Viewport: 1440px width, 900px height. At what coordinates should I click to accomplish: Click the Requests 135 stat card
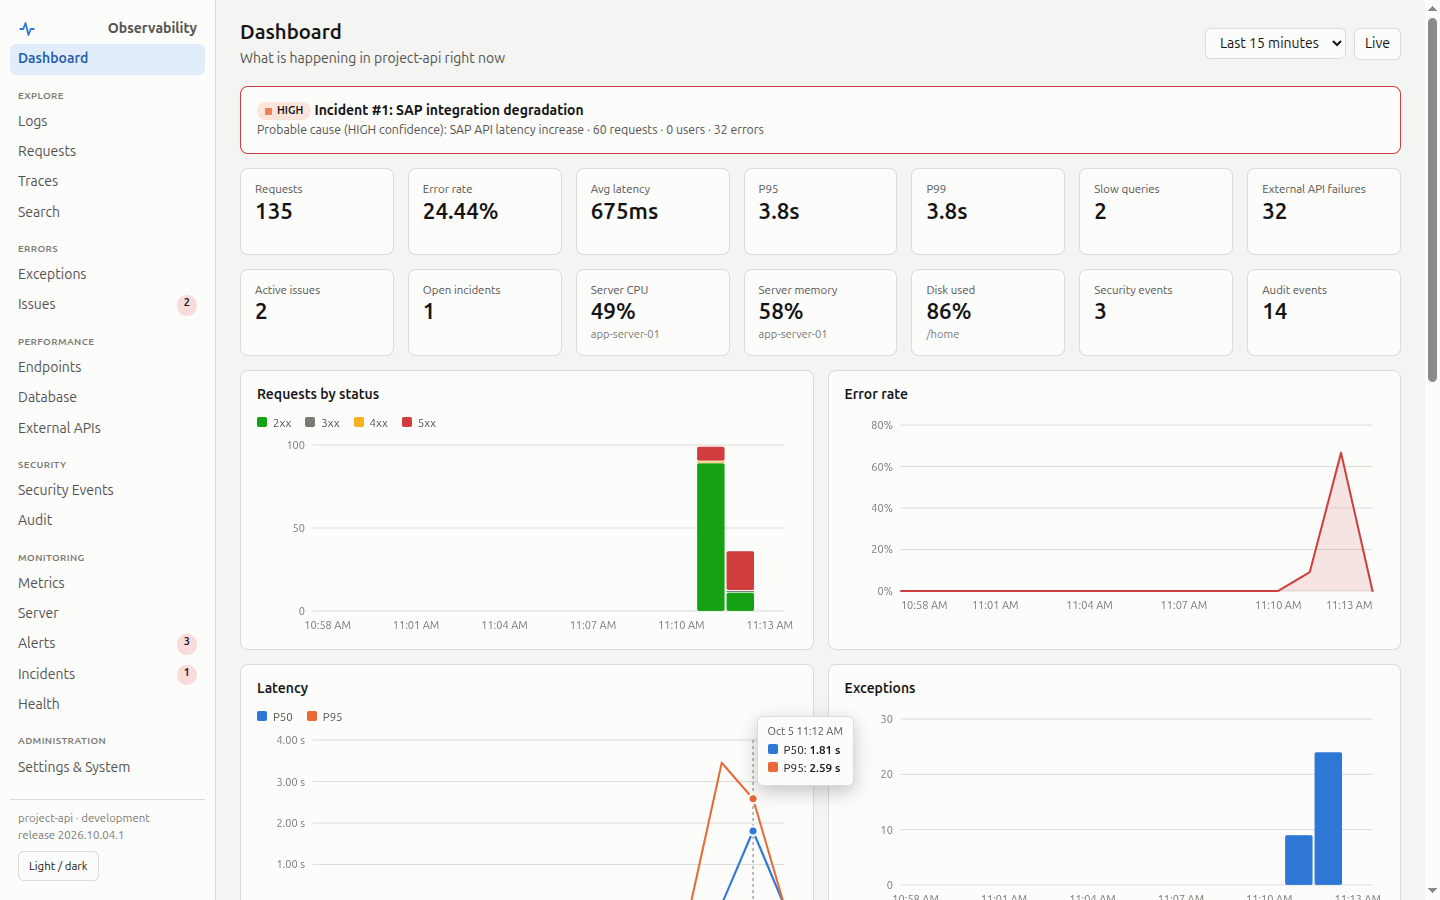[317, 212]
